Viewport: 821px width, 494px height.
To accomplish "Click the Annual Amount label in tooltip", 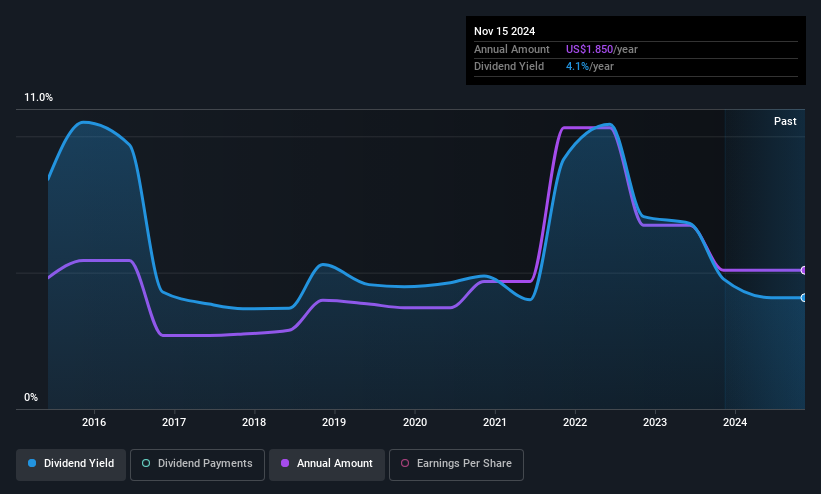I will tap(512, 49).
